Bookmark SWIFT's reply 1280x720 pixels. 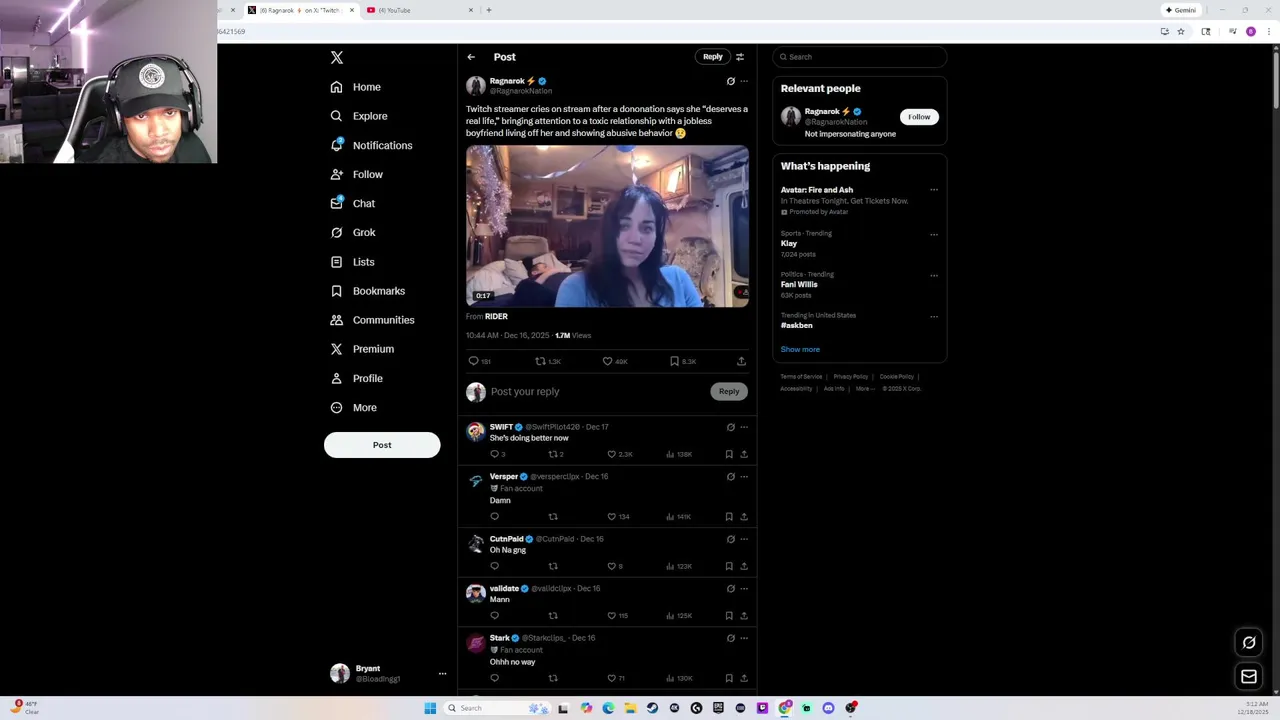coord(729,454)
